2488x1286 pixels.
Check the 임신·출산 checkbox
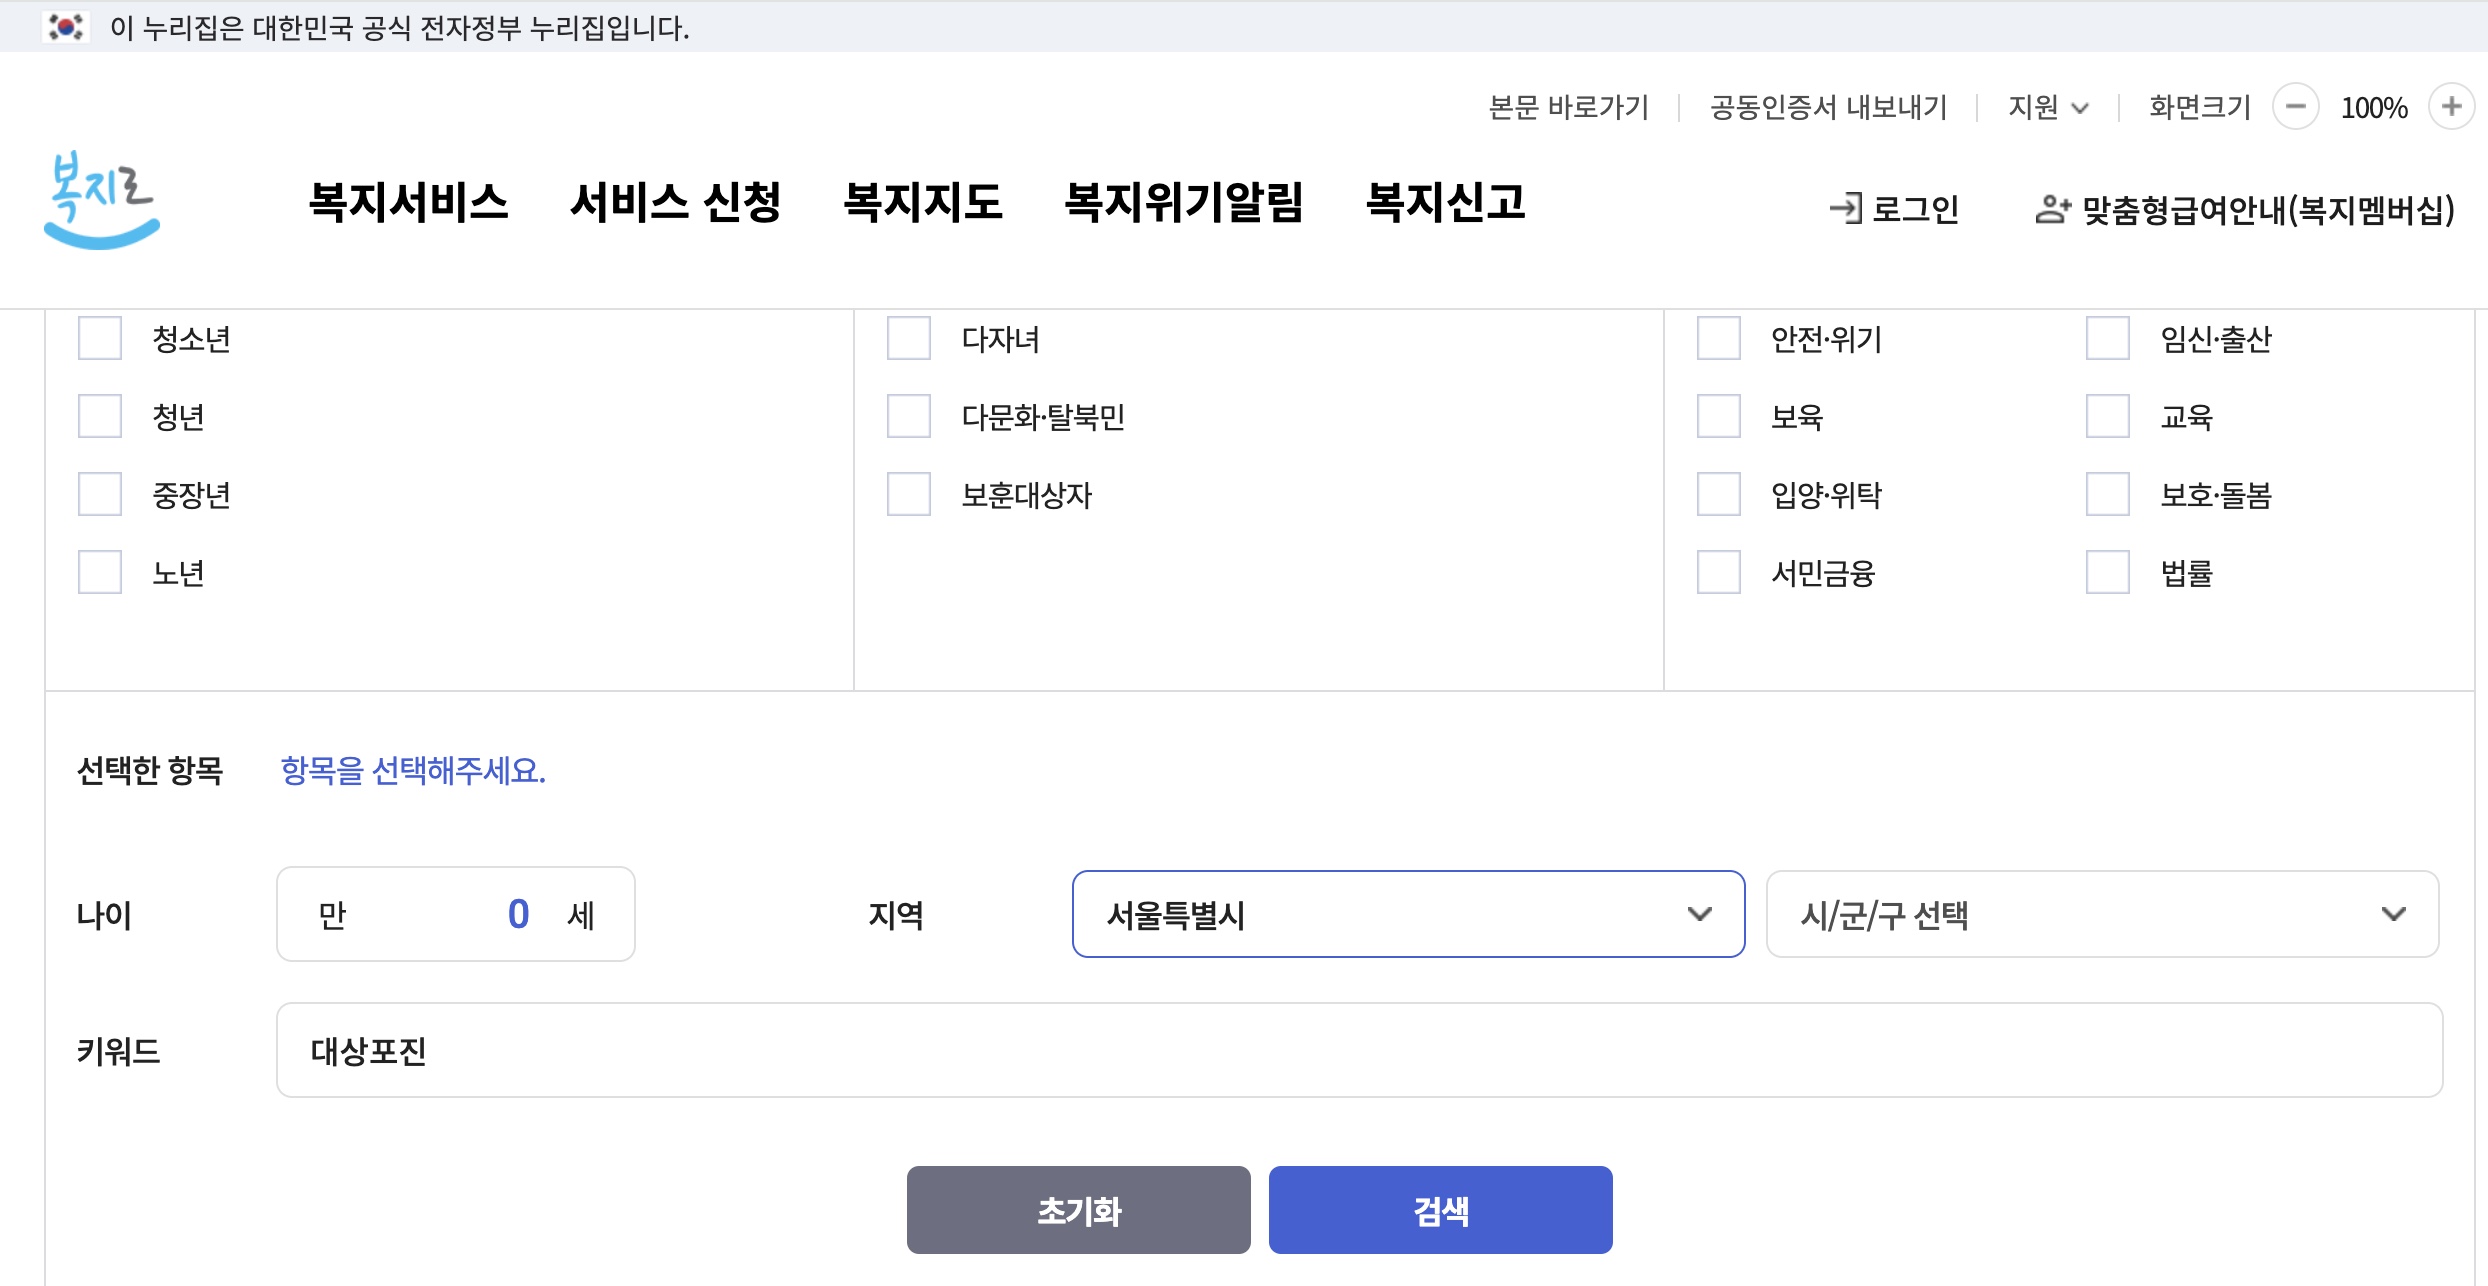tap(2108, 340)
